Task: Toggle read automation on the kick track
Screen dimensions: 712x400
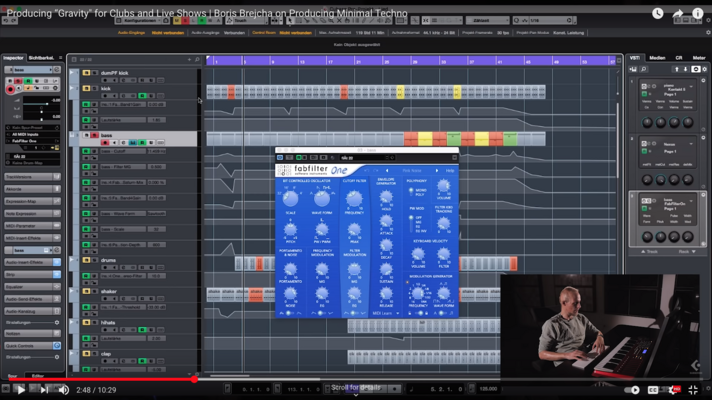Action: tap(142, 96)
